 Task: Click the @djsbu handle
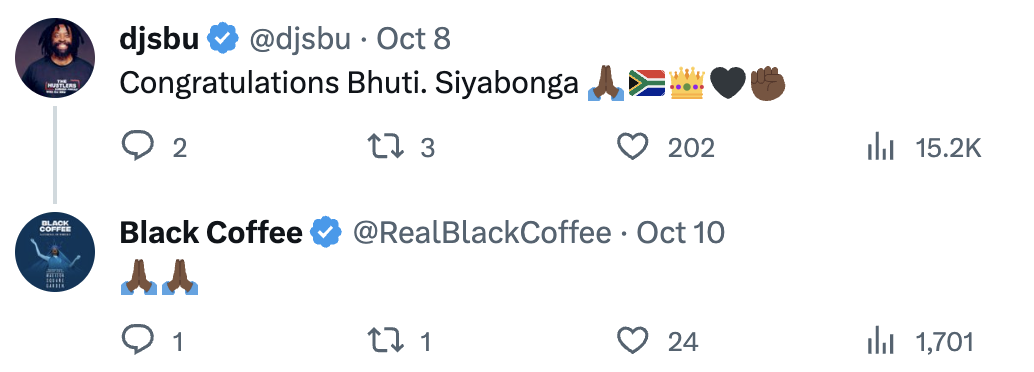(299, 40)
